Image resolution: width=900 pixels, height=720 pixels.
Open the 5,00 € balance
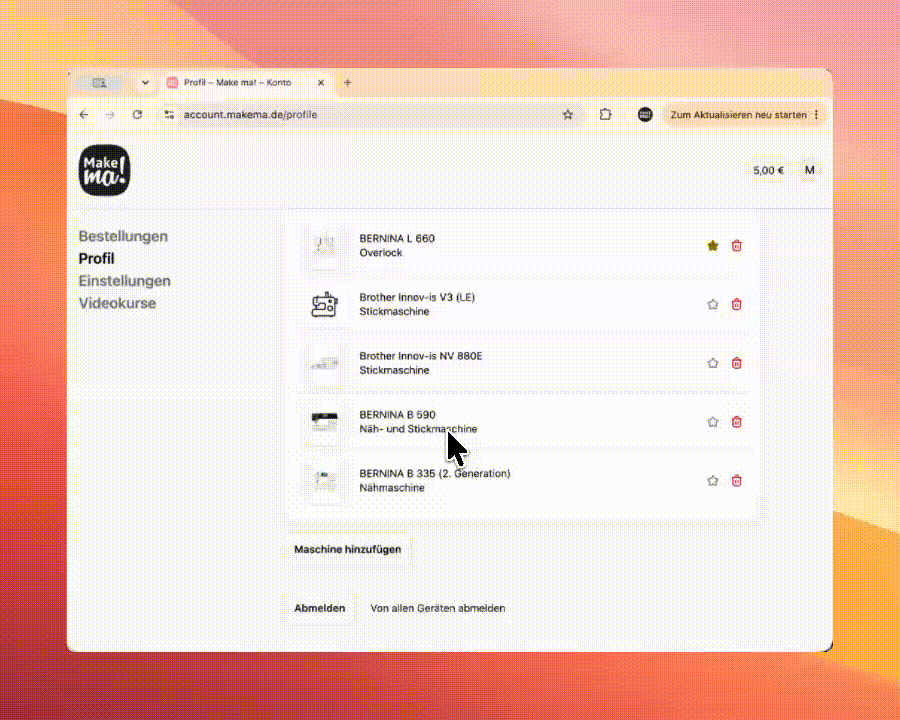[768, 171]
